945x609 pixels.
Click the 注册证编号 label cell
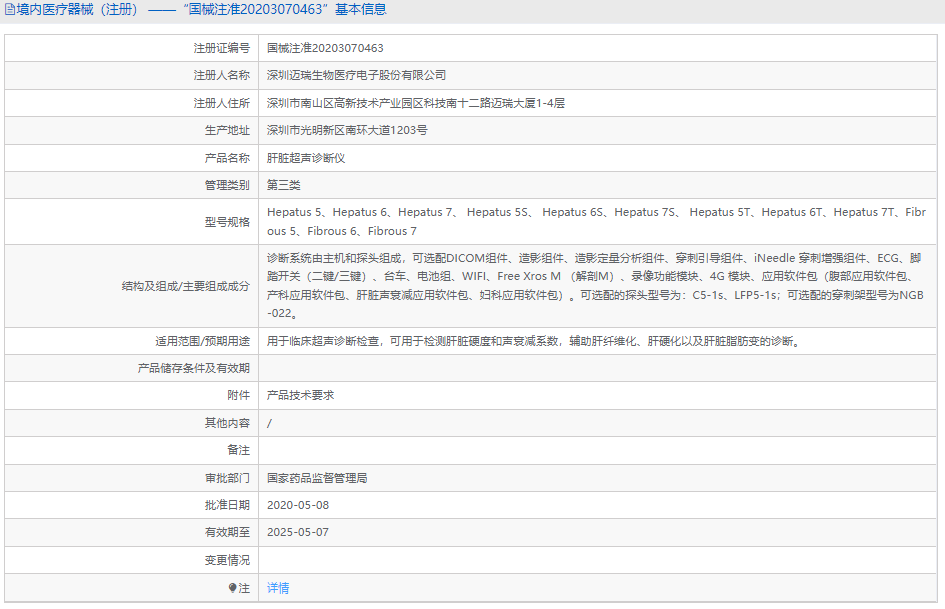point(131,48)
